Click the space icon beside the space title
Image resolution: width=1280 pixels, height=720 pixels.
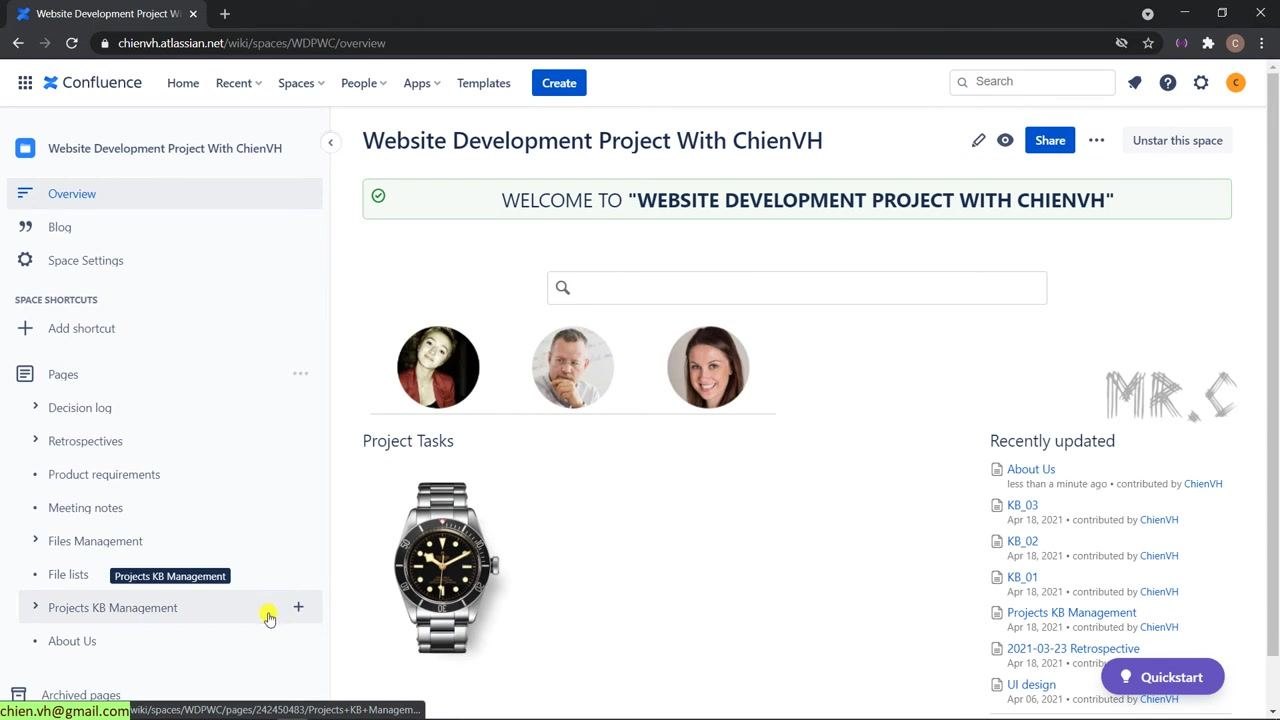pyautogui.click(x=26, y=148)
